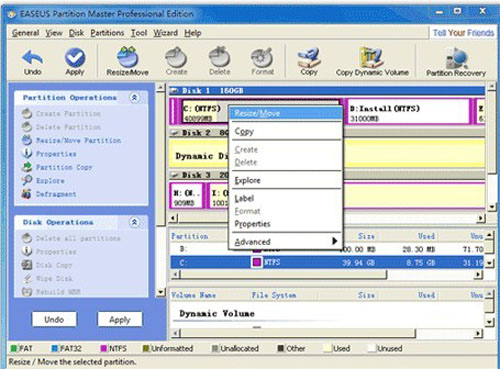This screenshot has height=369, width=500.
Task: Select Rebuild MBR in sidebar
Action: [x=51, y=292]
